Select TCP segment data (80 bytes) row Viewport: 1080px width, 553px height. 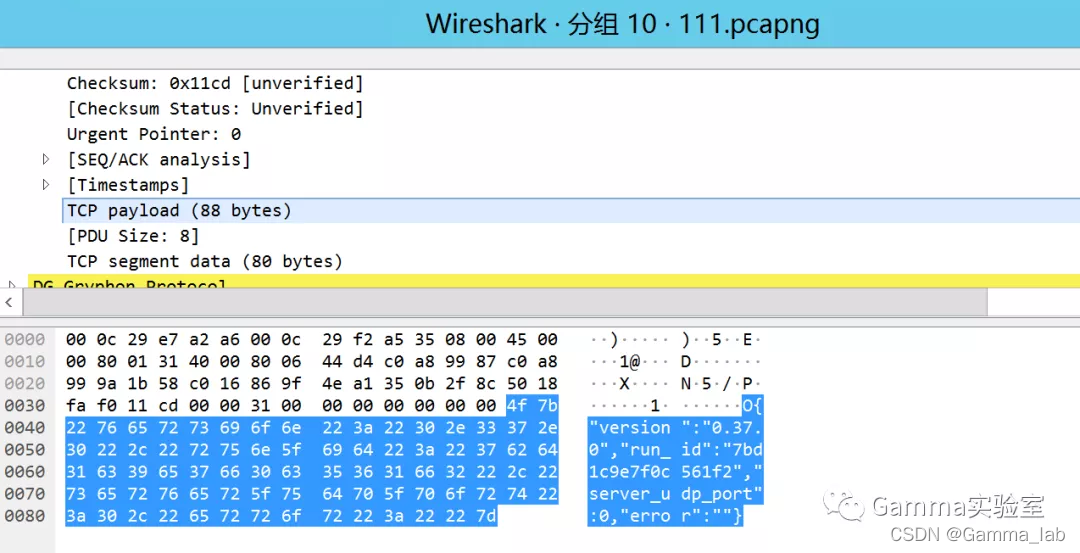204,262
